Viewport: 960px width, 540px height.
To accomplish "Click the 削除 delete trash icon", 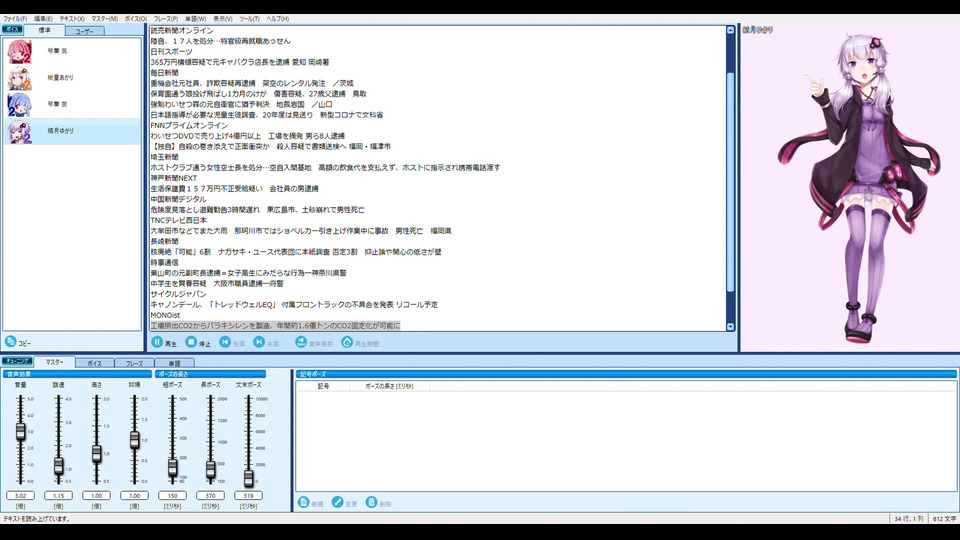I will click(371, 502).
